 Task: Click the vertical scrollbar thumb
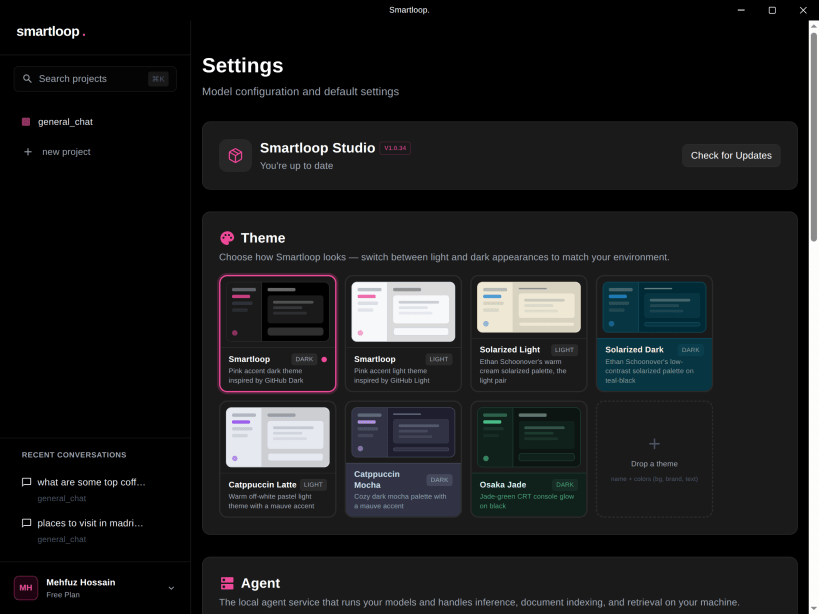pos(814,137)
